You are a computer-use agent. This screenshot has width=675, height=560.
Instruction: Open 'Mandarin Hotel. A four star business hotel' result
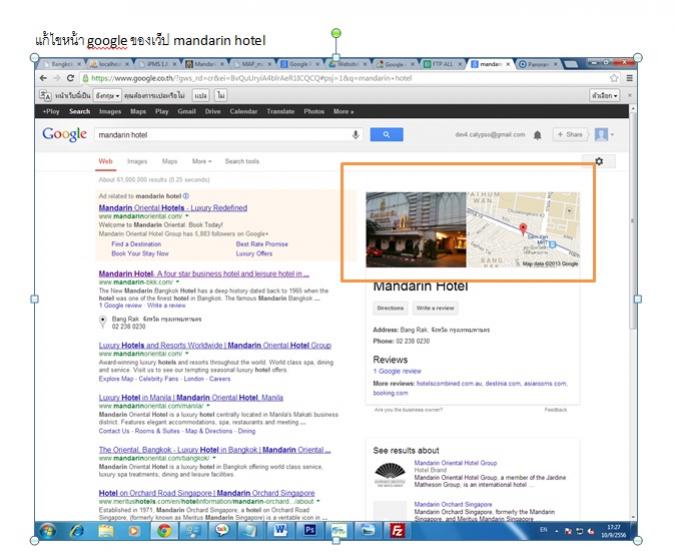(204, 274)
